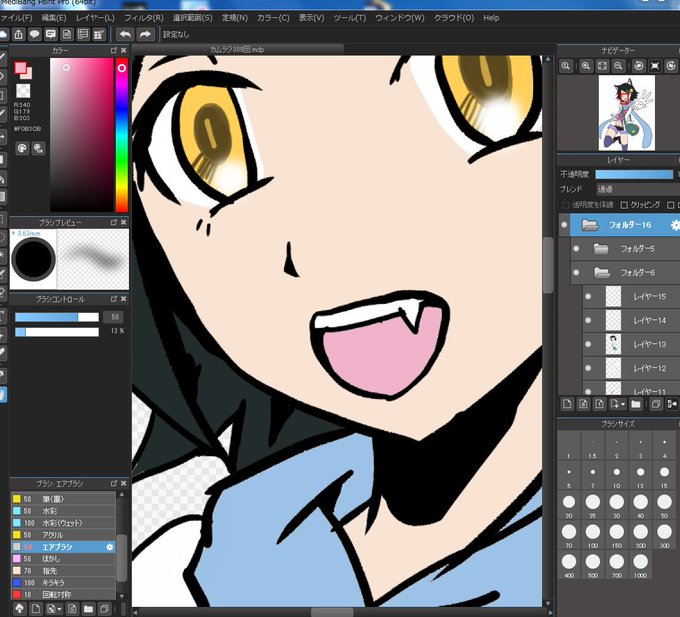Screen dimensions: 680x617
Task: Open settings gear of Folder-16 layer
Action: pyautogui.click(x=675, y=225)
